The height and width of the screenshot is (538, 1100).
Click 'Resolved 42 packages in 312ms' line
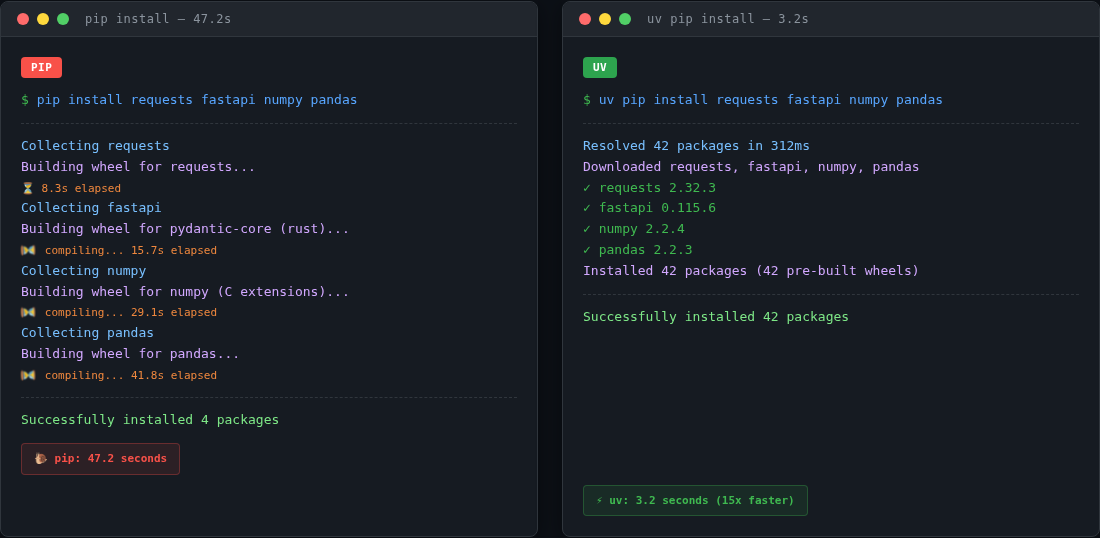(697, 146)
